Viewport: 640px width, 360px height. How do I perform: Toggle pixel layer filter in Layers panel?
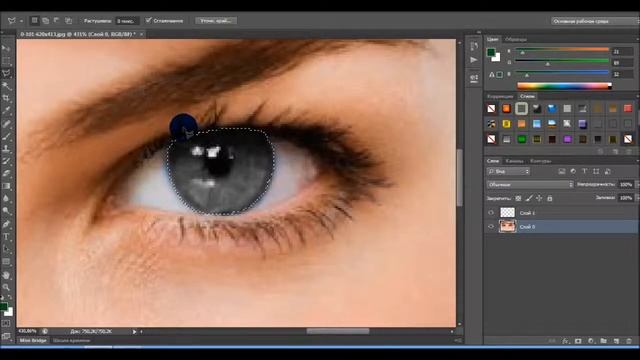pos(562,171)
